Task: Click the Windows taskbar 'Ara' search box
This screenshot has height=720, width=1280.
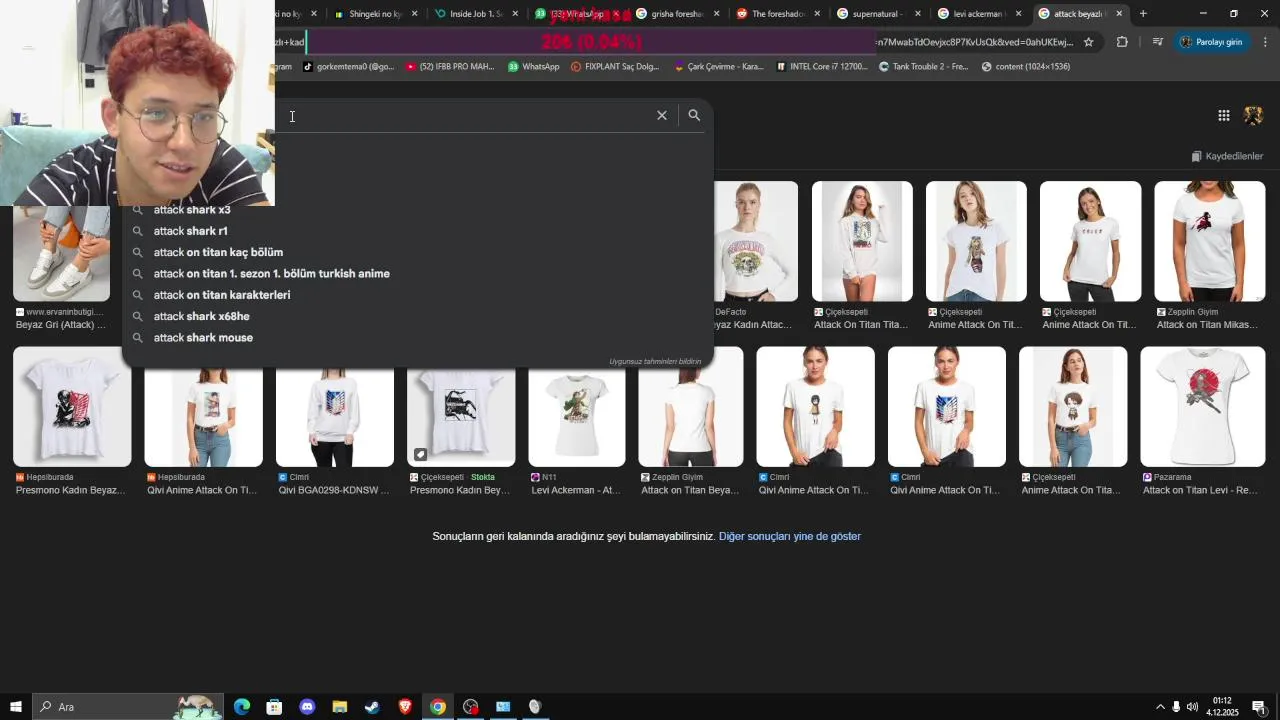Action: tap(127, 707)
